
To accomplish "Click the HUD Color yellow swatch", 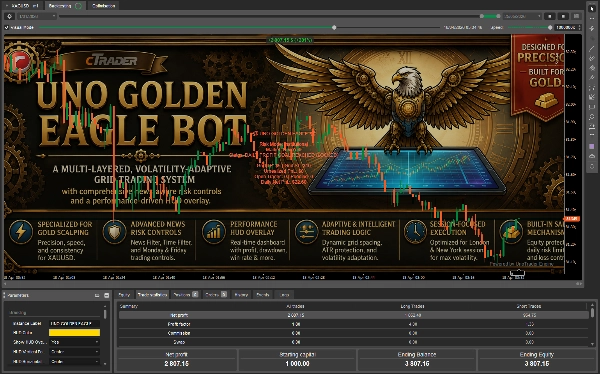I will click(74, 332).
